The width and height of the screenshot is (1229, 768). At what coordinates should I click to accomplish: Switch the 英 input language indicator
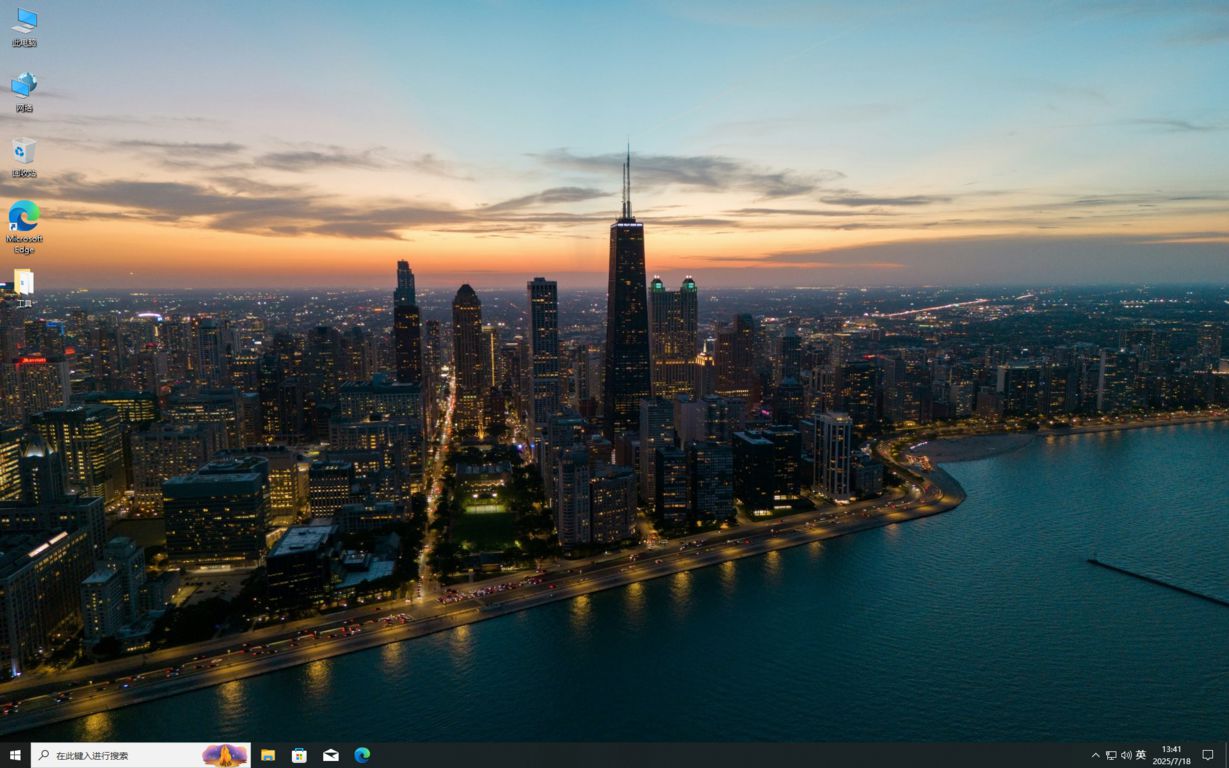pos(1140,755)
